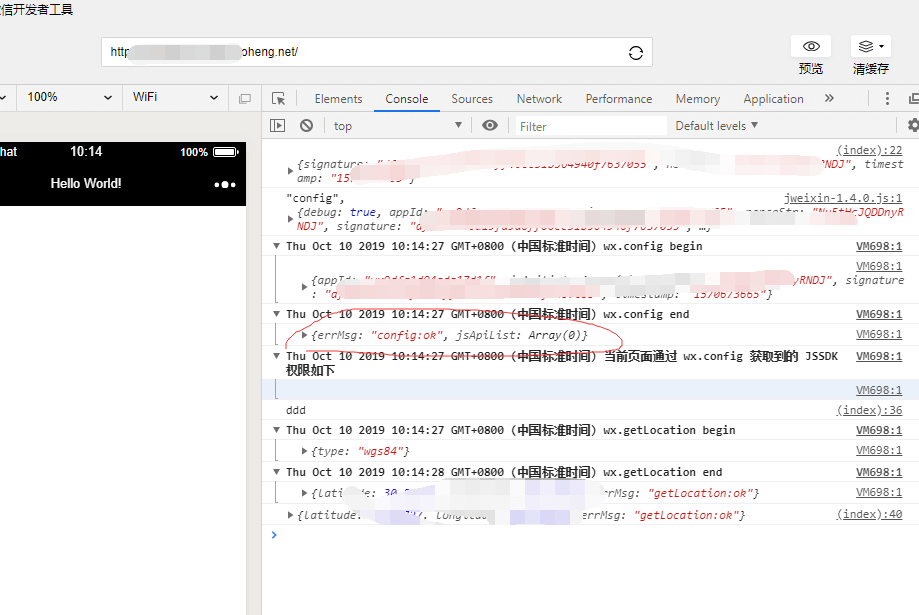Click the console Filter input field
This screenshot has height=615, width=919.
590,126
